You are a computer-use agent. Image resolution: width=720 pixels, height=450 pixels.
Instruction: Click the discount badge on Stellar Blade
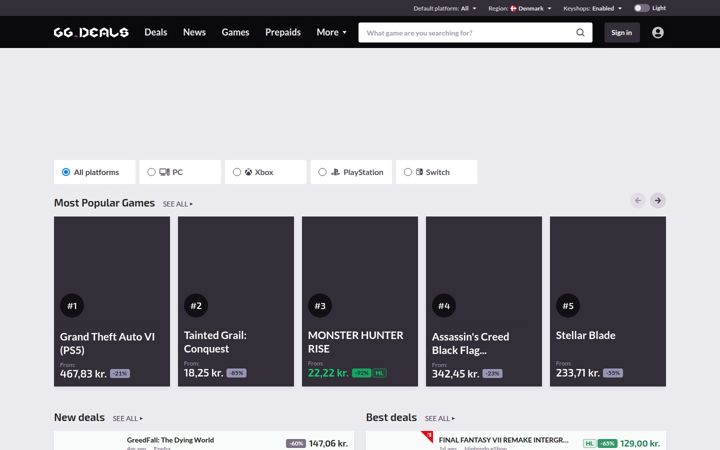tap(613, 373)
